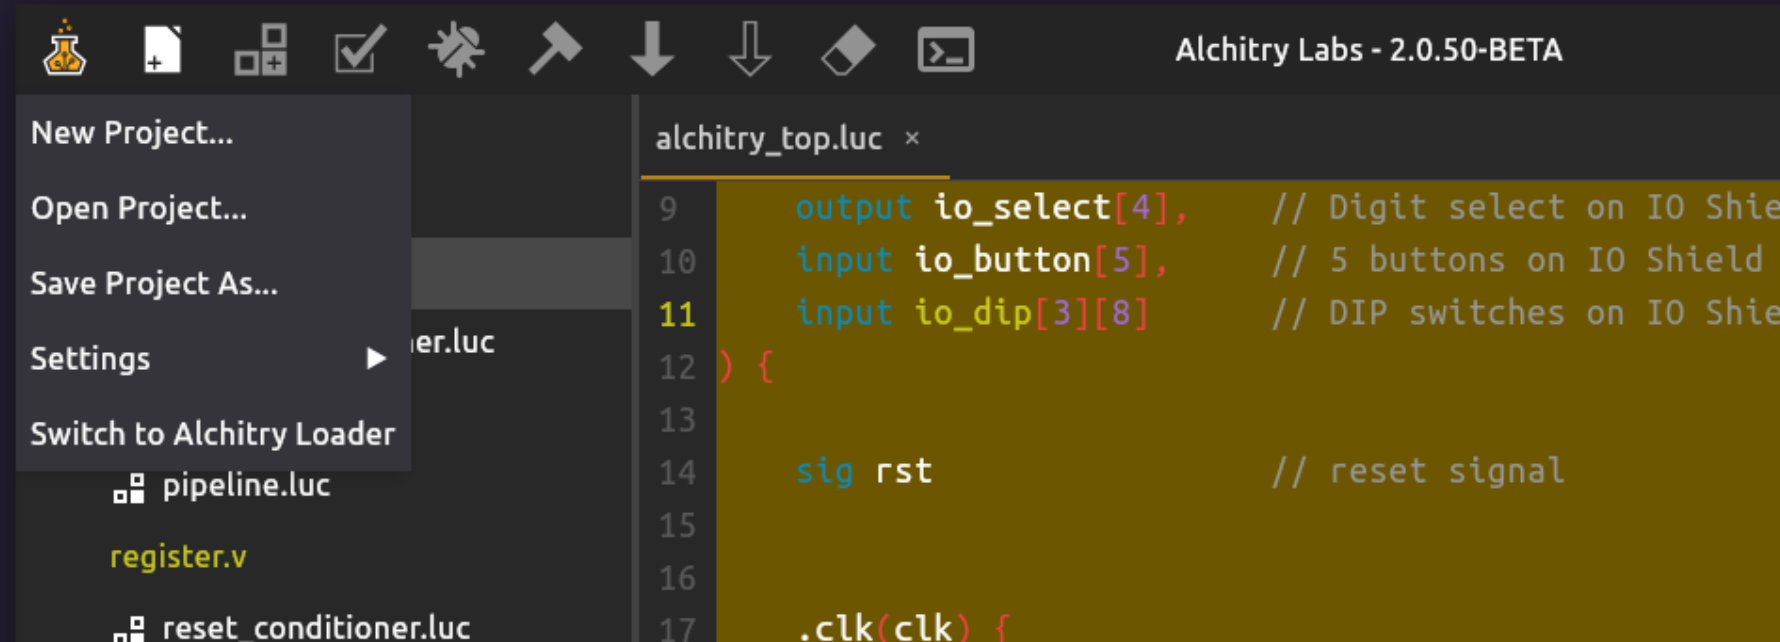
Task: Click the new file icon
Action: tap(162, 49)
